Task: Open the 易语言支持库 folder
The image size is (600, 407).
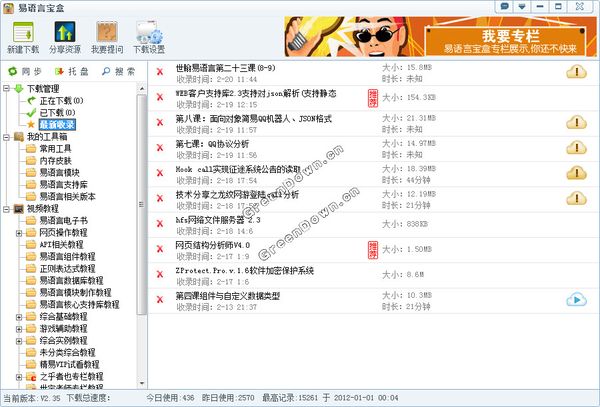Action: 64,184
